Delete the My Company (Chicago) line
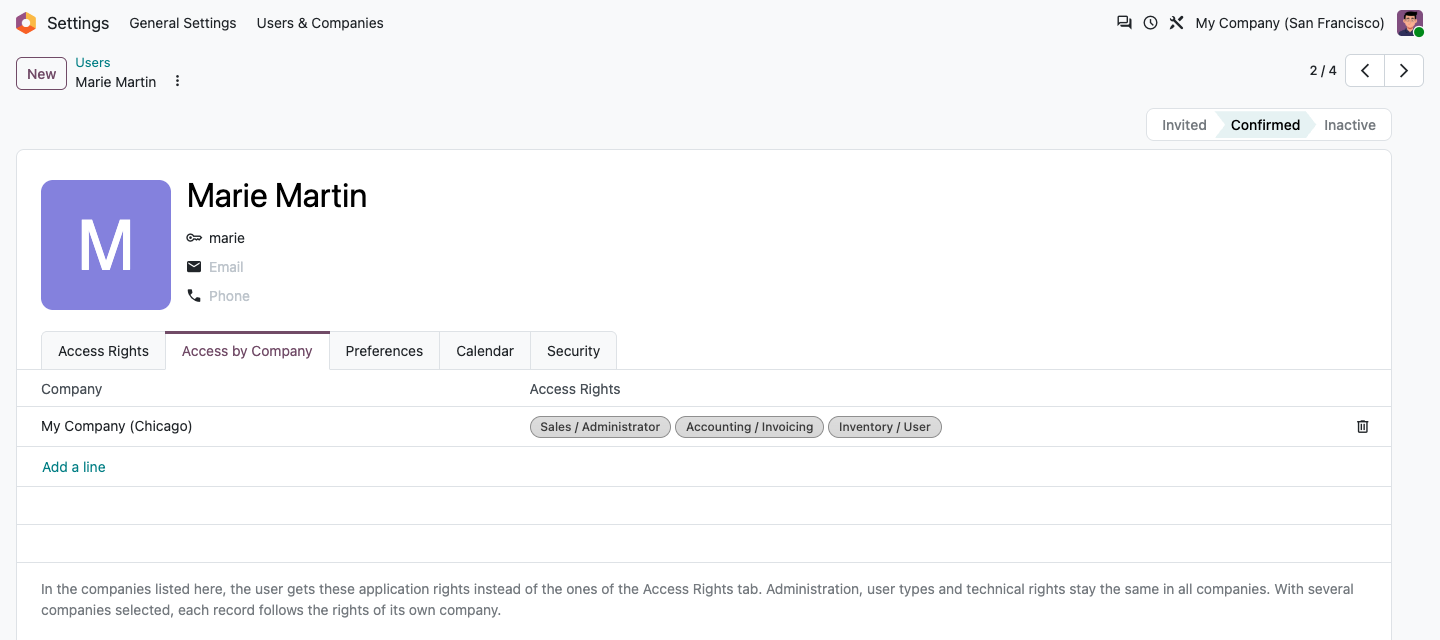The image size is (1440, 640). pos(1362,426)
